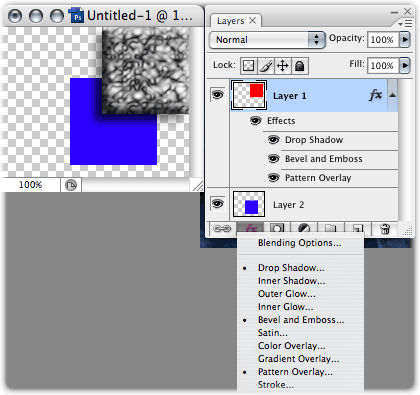Viewport: 420px width, 395px height.
Task: Click the document window resize grip
Action: [x=197, y=185]
